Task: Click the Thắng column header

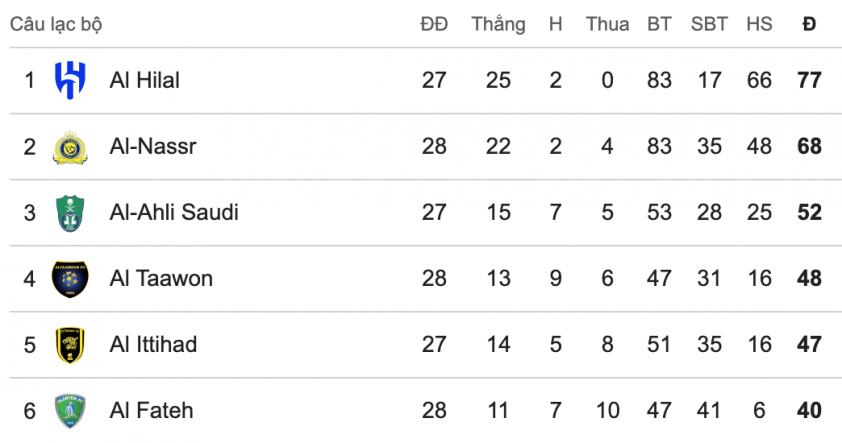Action: pyautogui.click(x=498, y=25)
